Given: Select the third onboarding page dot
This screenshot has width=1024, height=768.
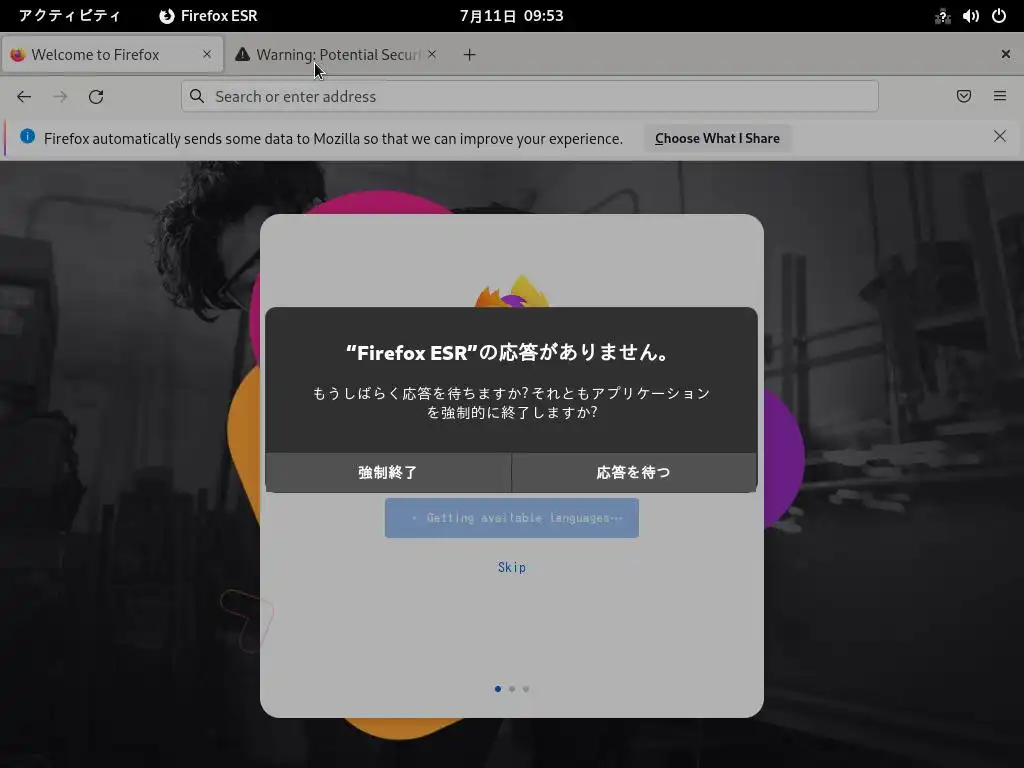Looking at the screenshot, I should pyautogui.click(x=526, y=689).
